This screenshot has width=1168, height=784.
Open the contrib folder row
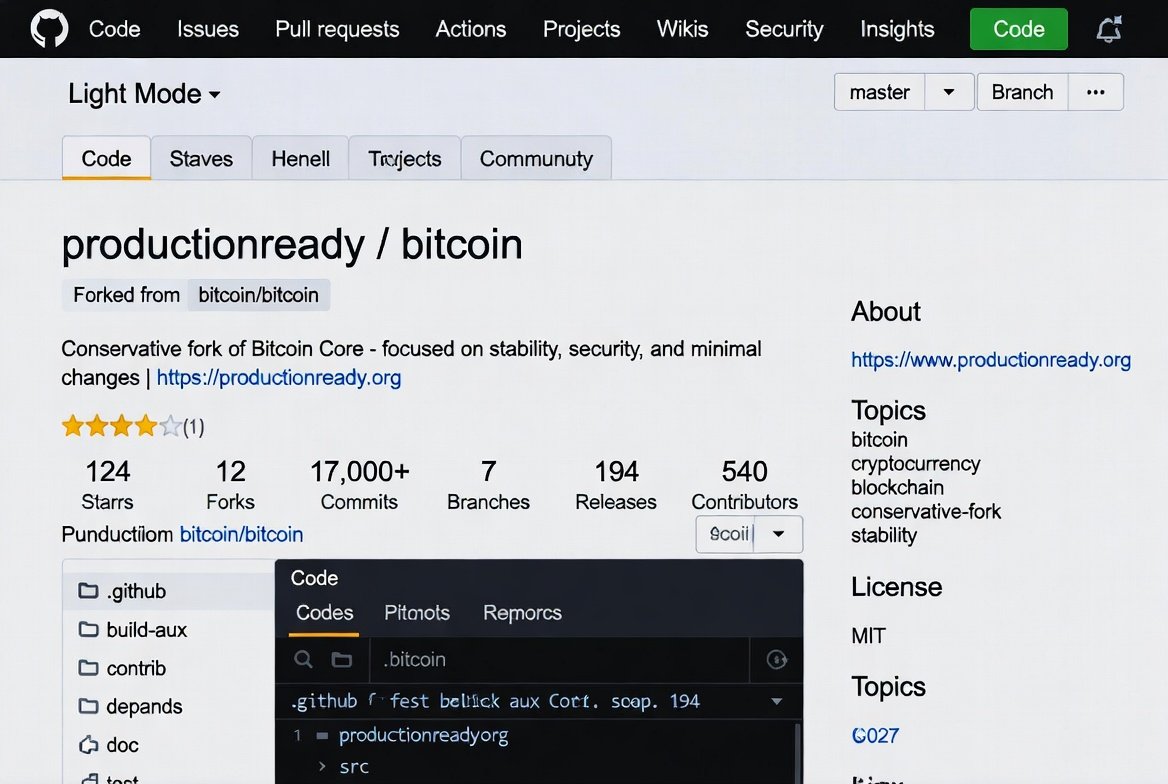point(169,668)
